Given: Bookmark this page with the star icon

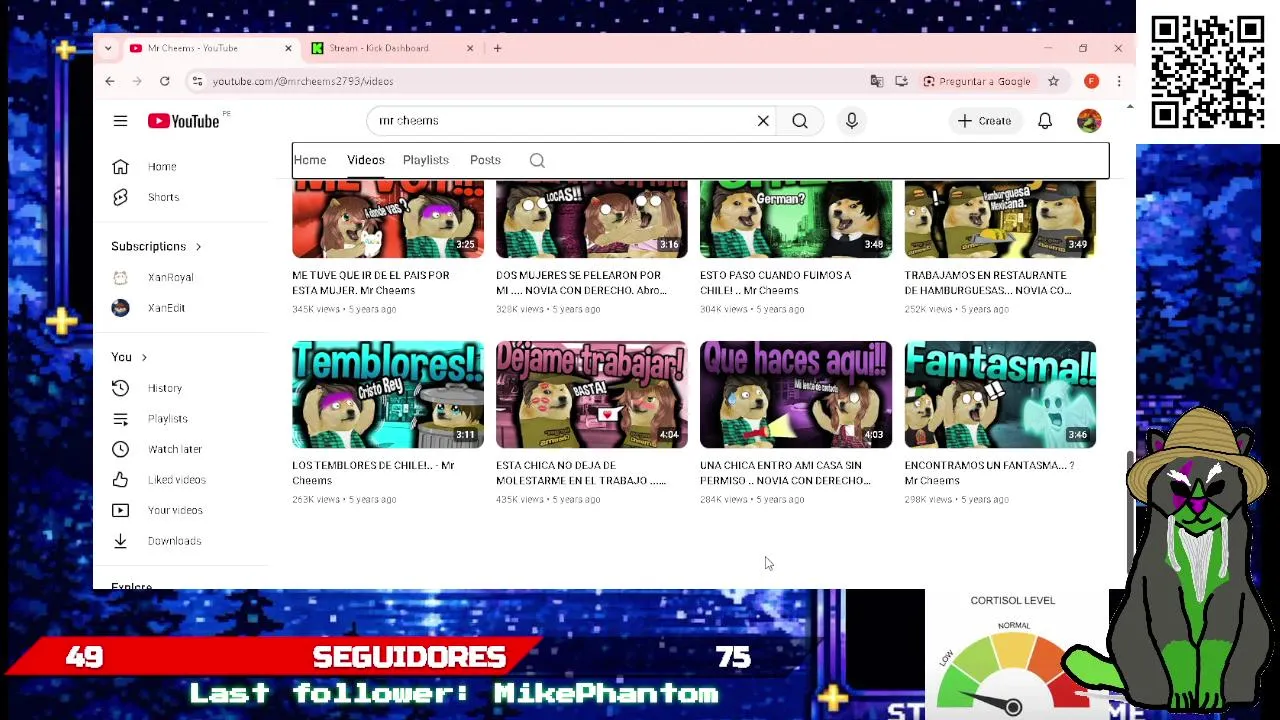Looking at the screenshot, I should (1053, 81).
